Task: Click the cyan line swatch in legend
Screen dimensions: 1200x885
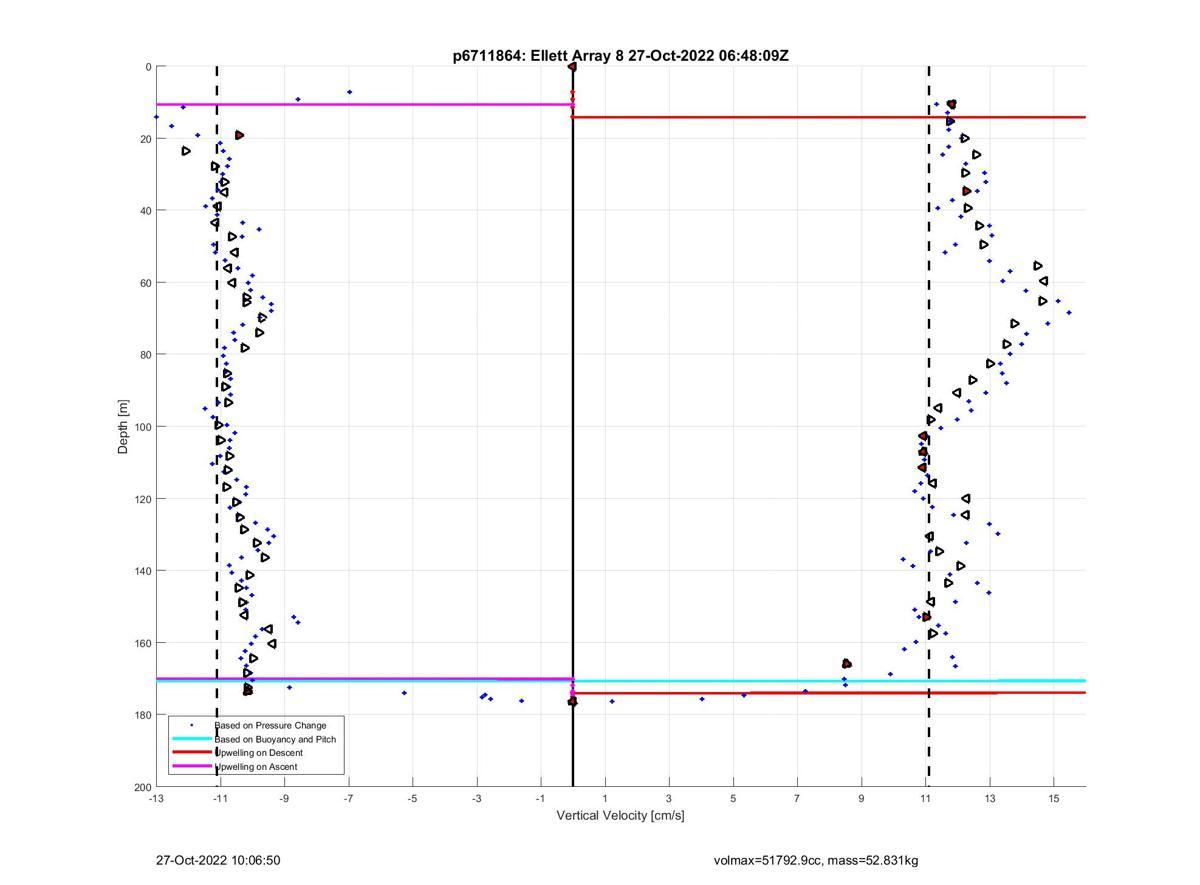Action: [x=191, y=739]
